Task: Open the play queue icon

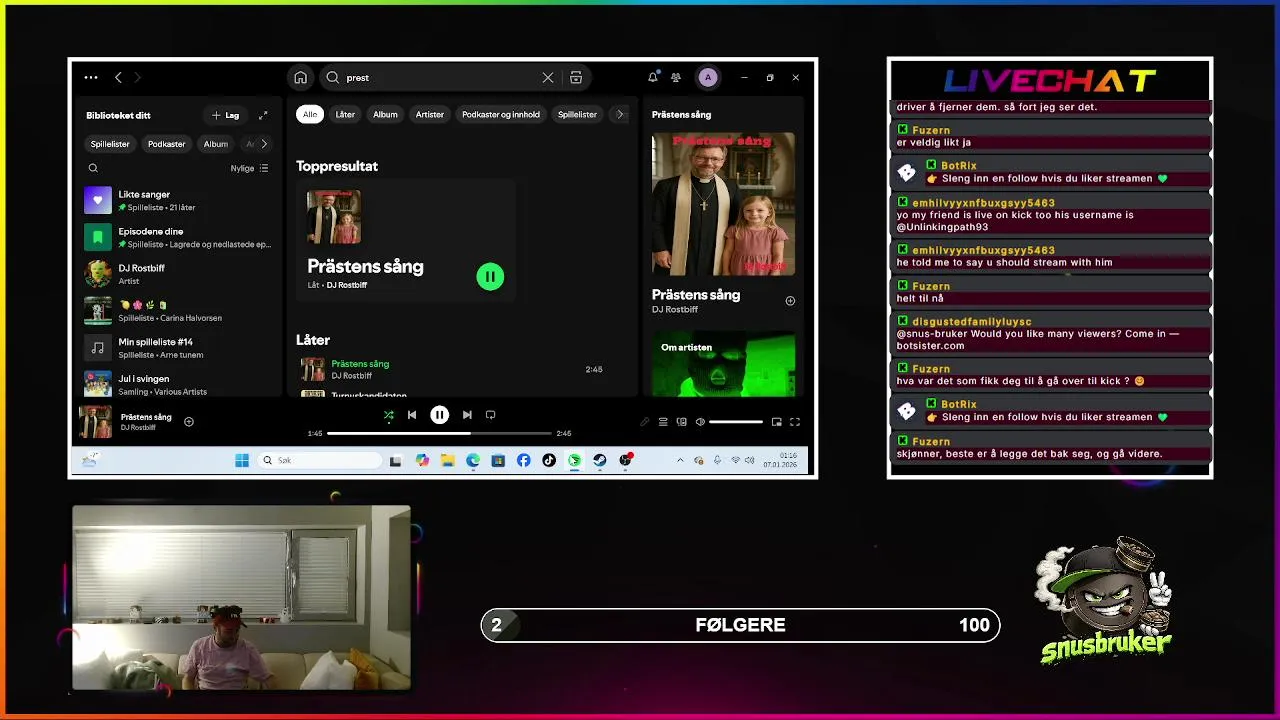Action: tap(663, 422)
